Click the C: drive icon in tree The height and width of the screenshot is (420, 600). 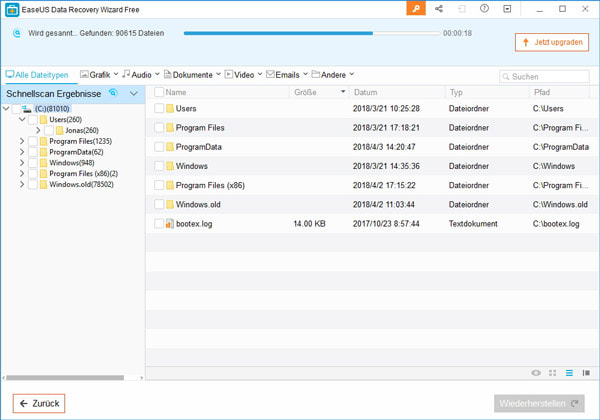click(x=26, y=109)
